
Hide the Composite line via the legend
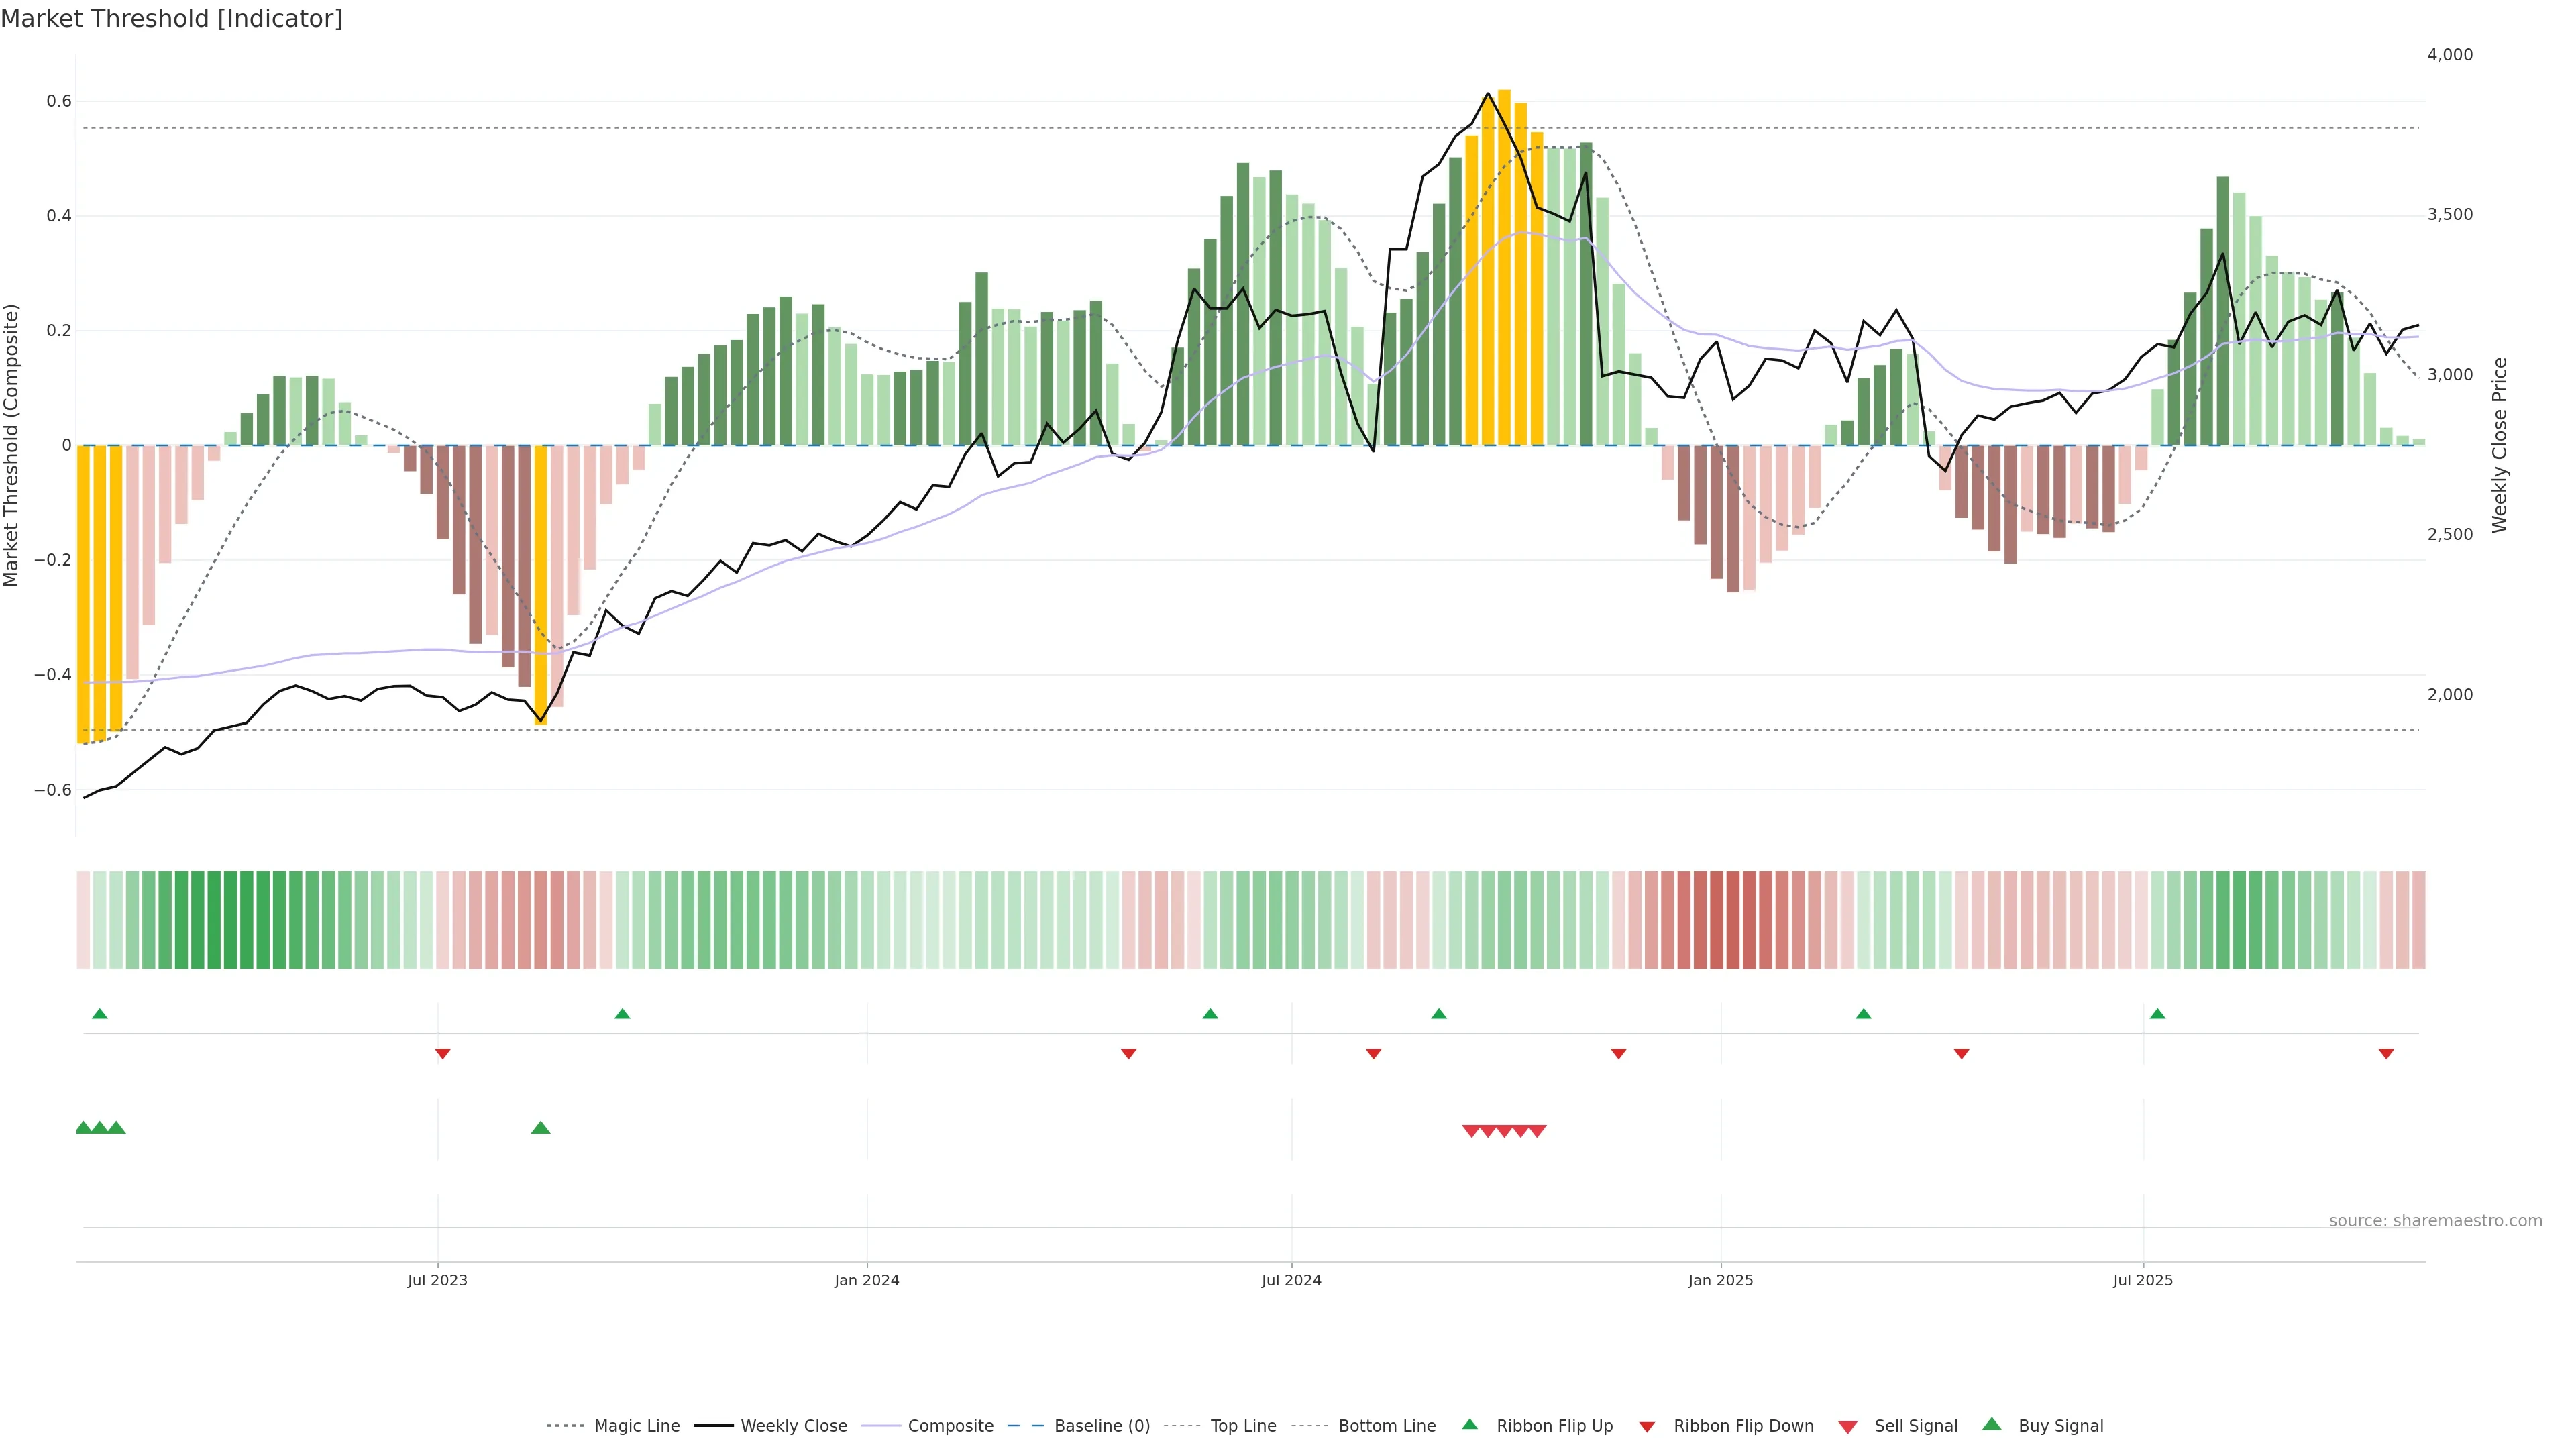950,1426
